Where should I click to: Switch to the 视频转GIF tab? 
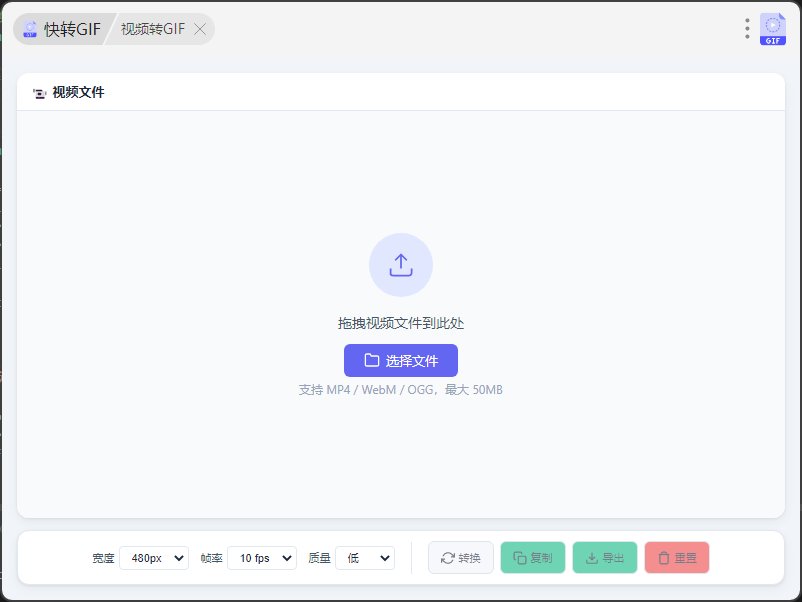pyautogui.click(x=153, y=29)
